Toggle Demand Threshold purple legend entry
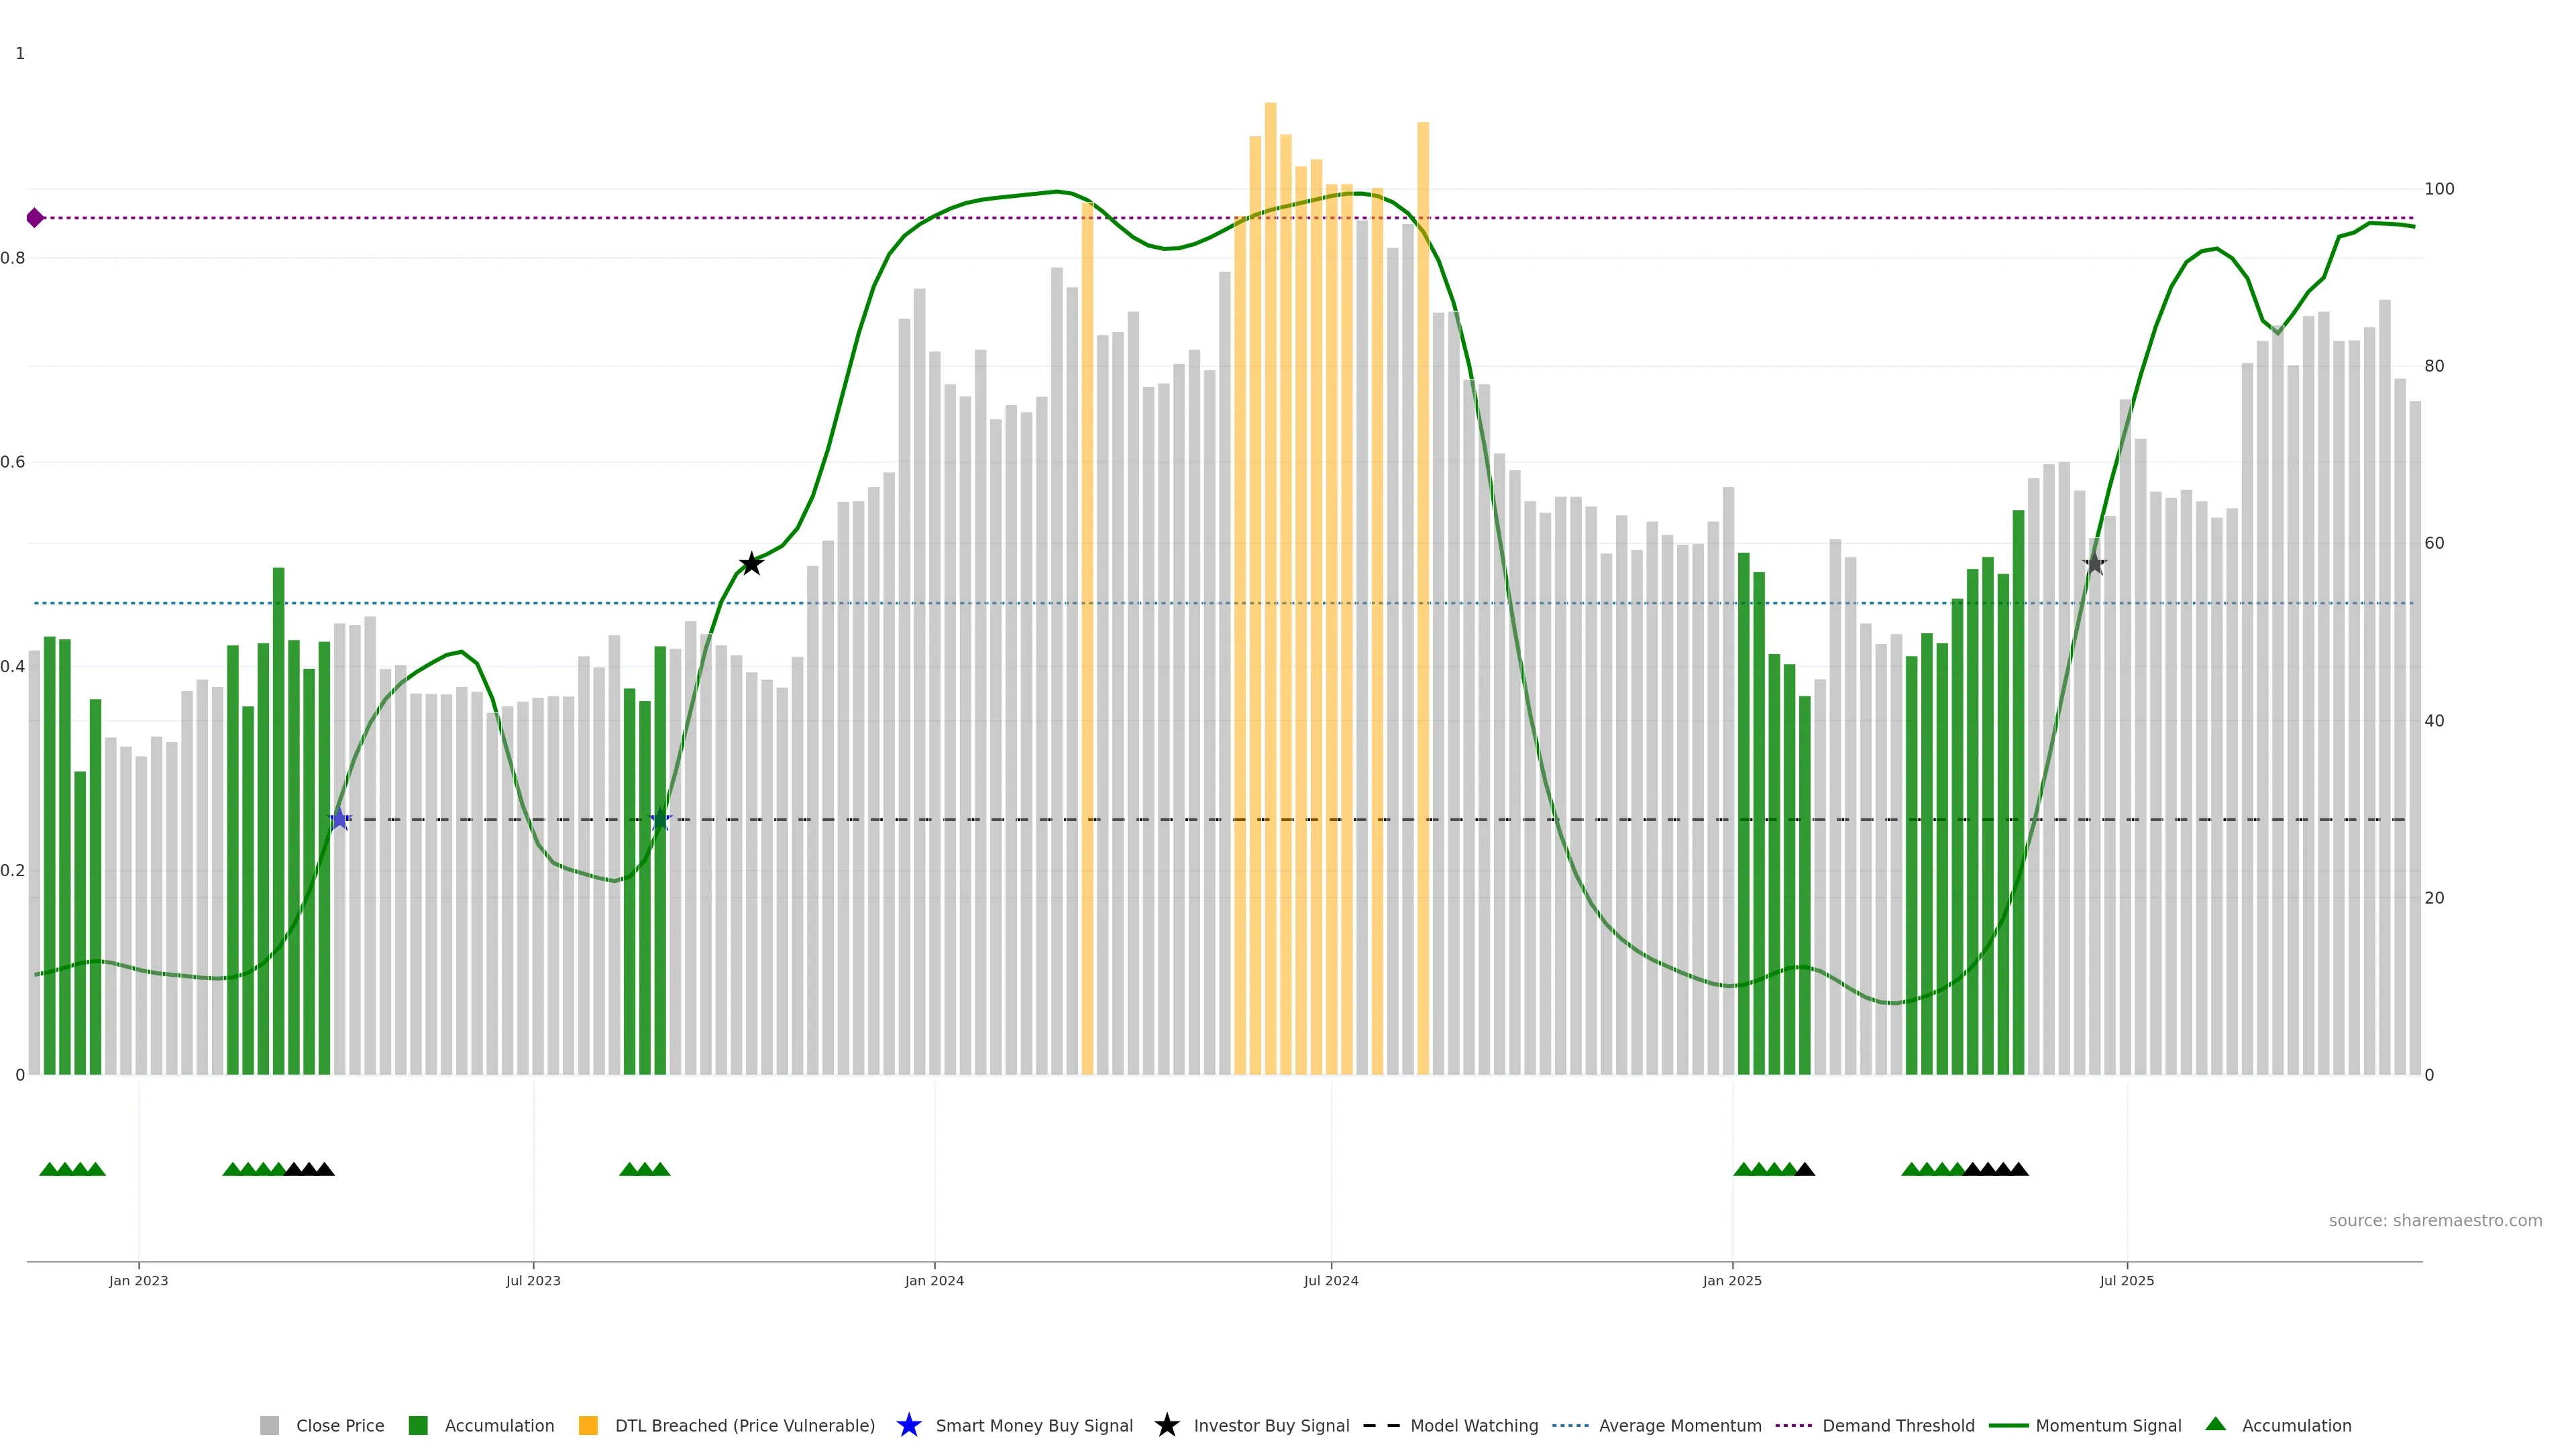Image resolution: width=2576 pixels, height=1449 pixels. (1793, 1425)
